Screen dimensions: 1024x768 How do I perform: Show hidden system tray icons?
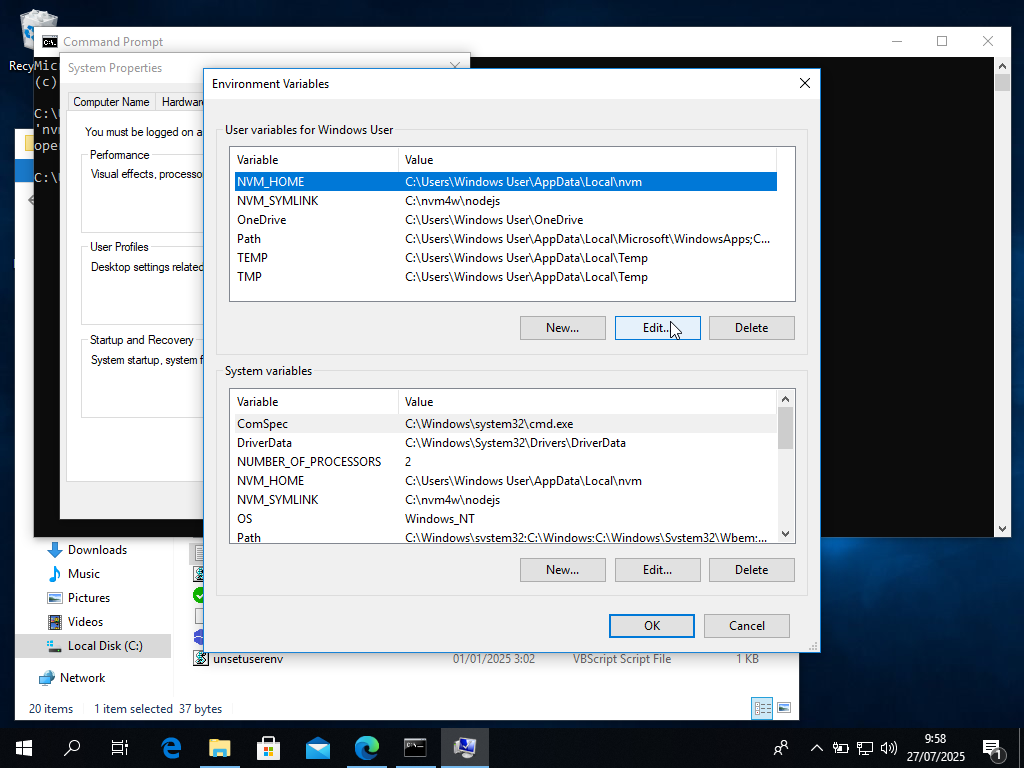(816, 747)
